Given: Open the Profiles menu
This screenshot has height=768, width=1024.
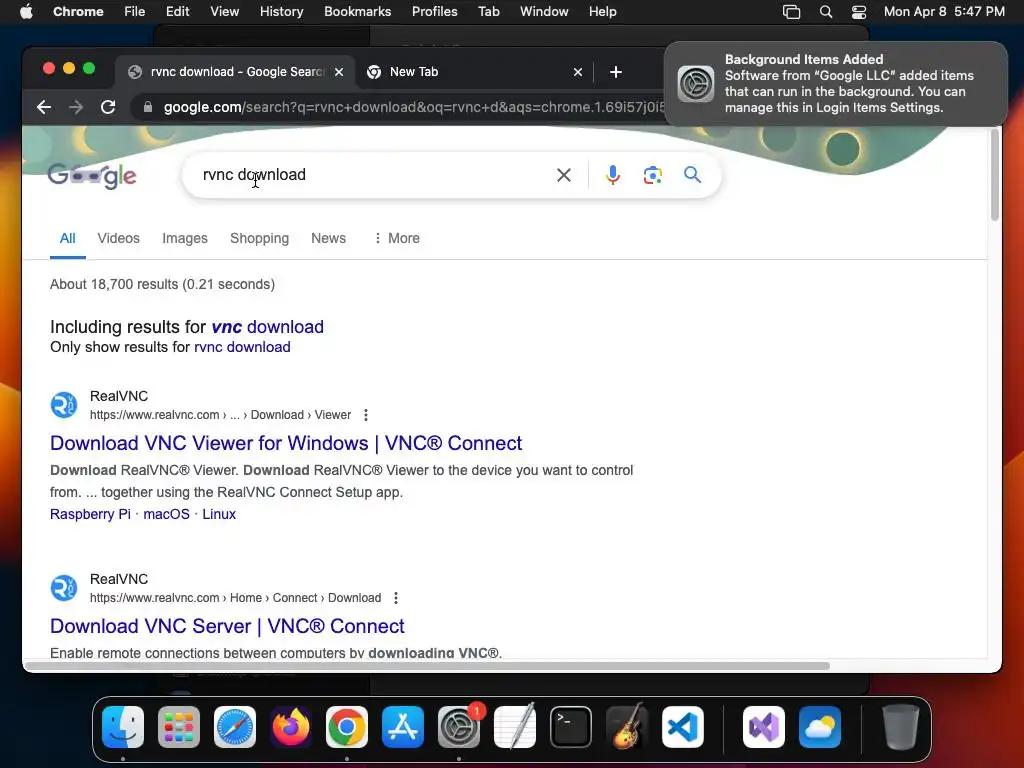Looking at the screenshot, I should point(434,12).
